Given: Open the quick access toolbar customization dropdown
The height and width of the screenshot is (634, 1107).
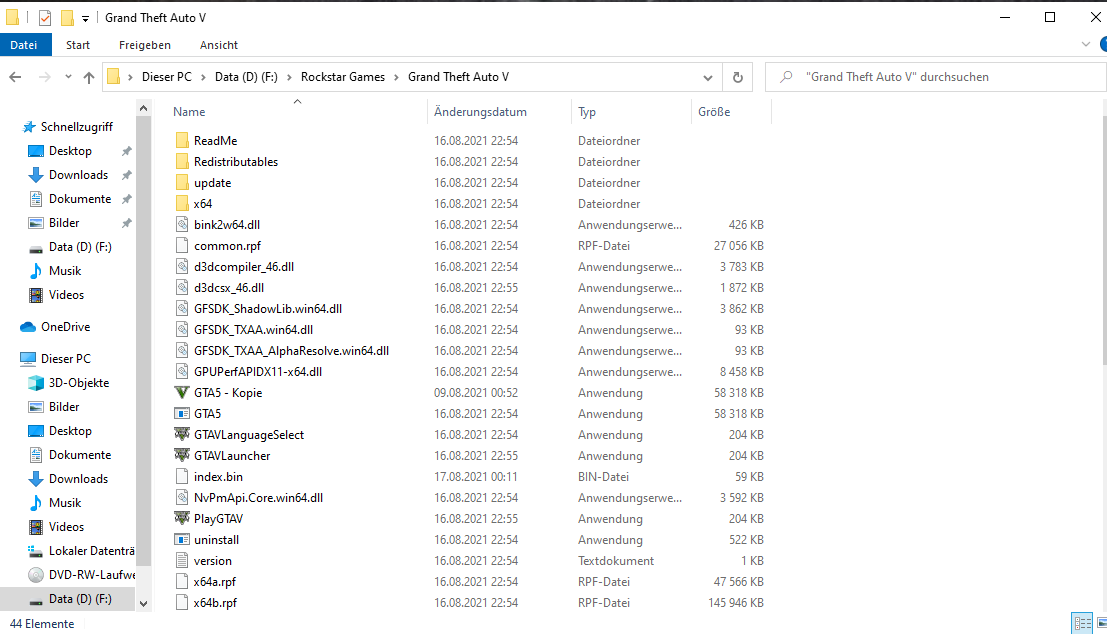Looking at the screenshot, I should point(86,17).
